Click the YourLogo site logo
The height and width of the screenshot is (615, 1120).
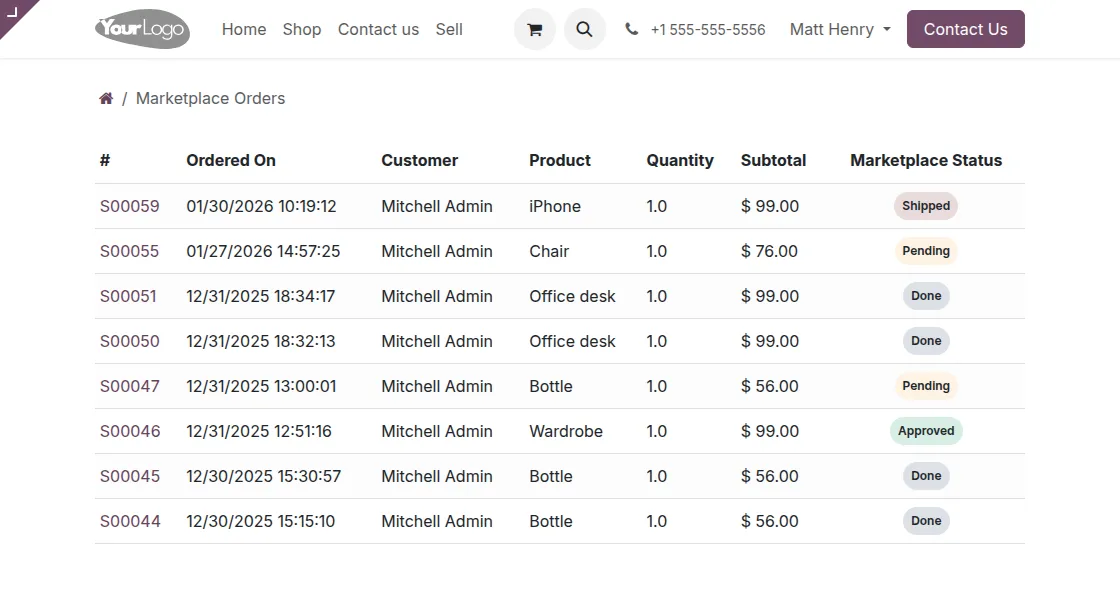tap(142, 29)
